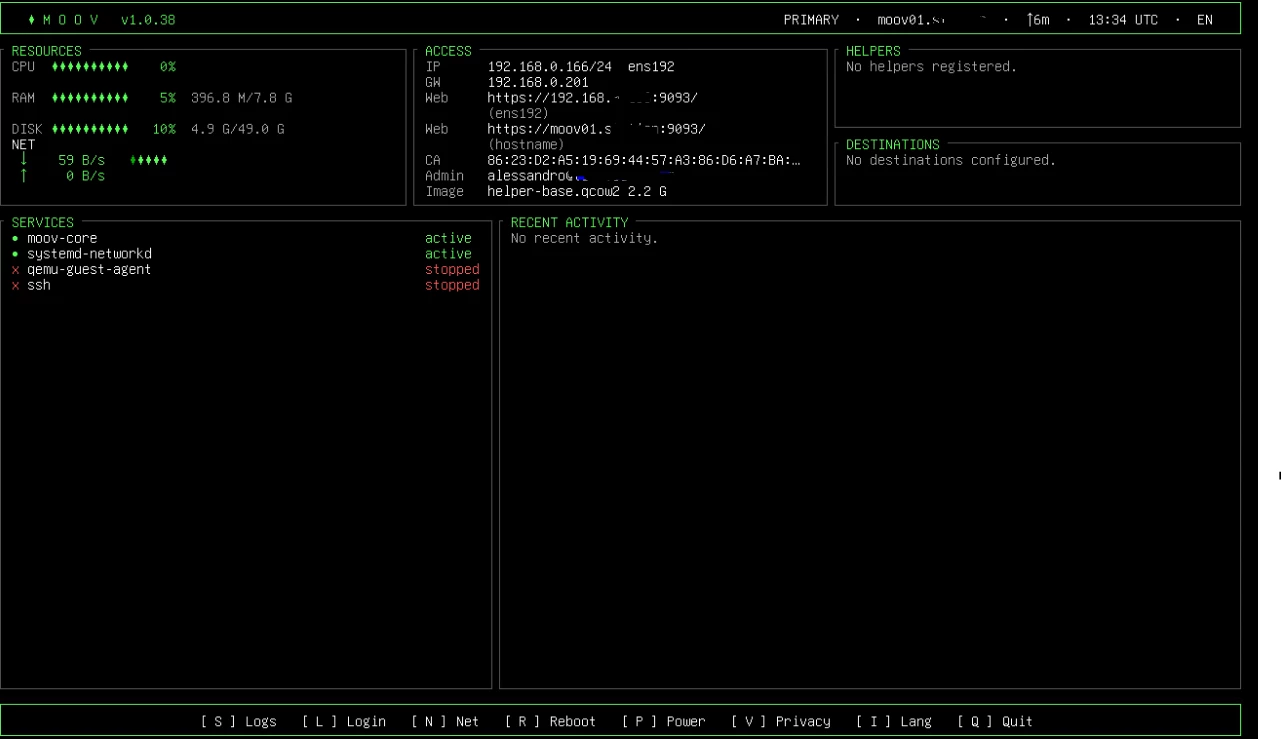The height and width of the screenshot is (739, 1281).
Task: Click the RAM 5% reading
Action: coord(168,98)
